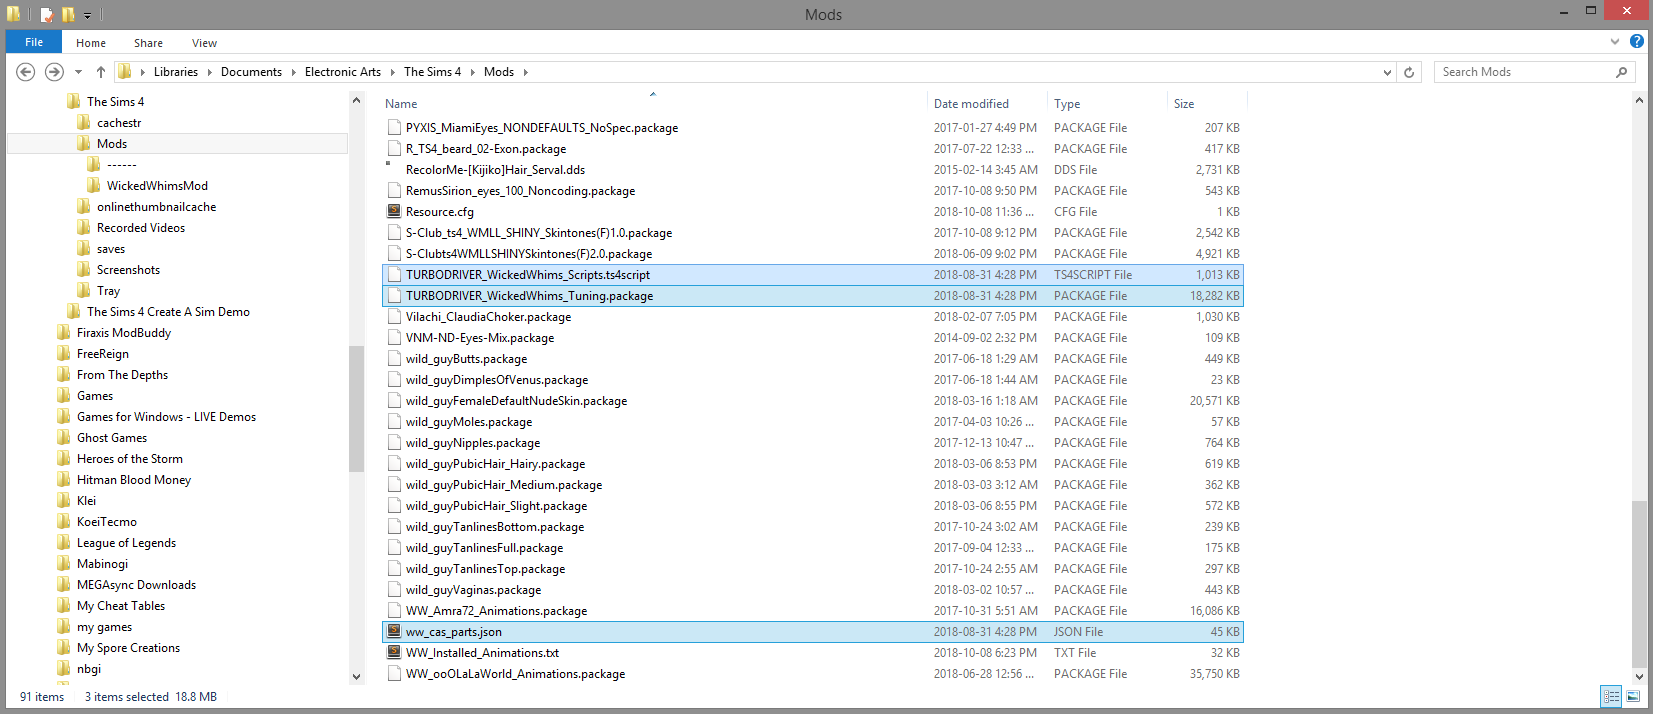The image size is (1653, 714).
Task: Open the Help question mark icon
Action: tap(1636, 42)
